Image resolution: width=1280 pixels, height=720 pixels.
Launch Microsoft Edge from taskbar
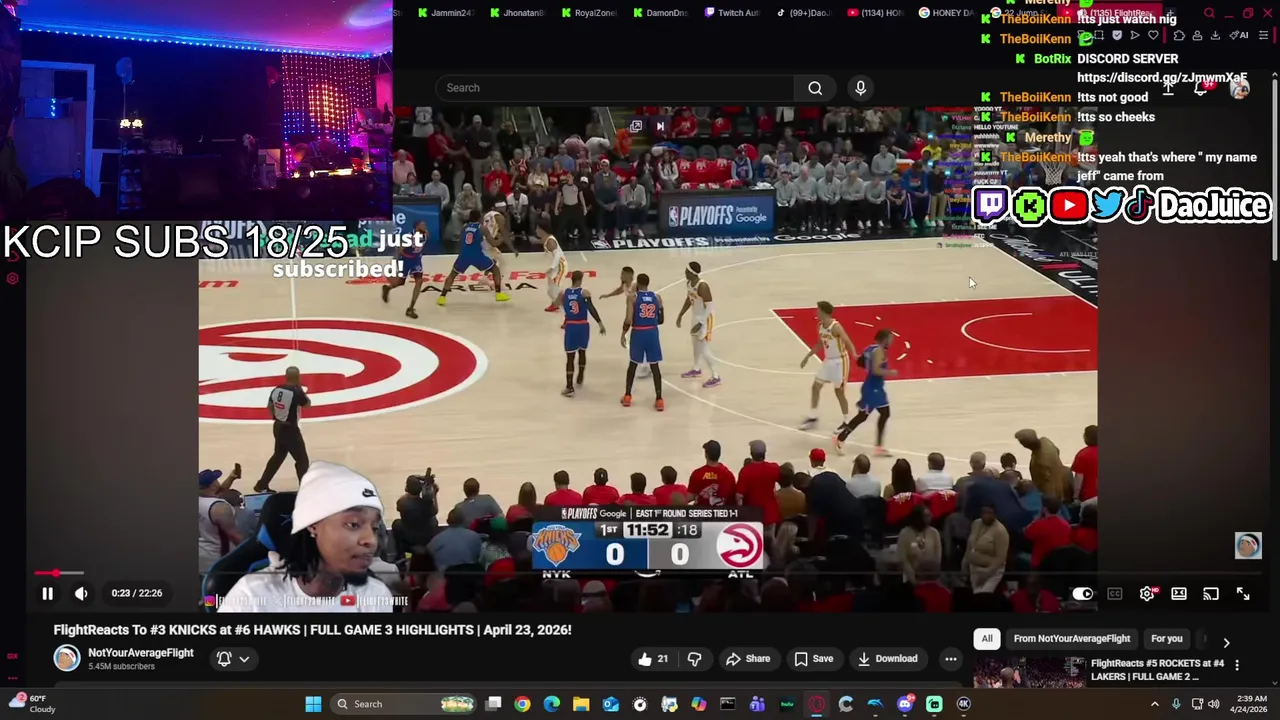click(x=552, y=704)
